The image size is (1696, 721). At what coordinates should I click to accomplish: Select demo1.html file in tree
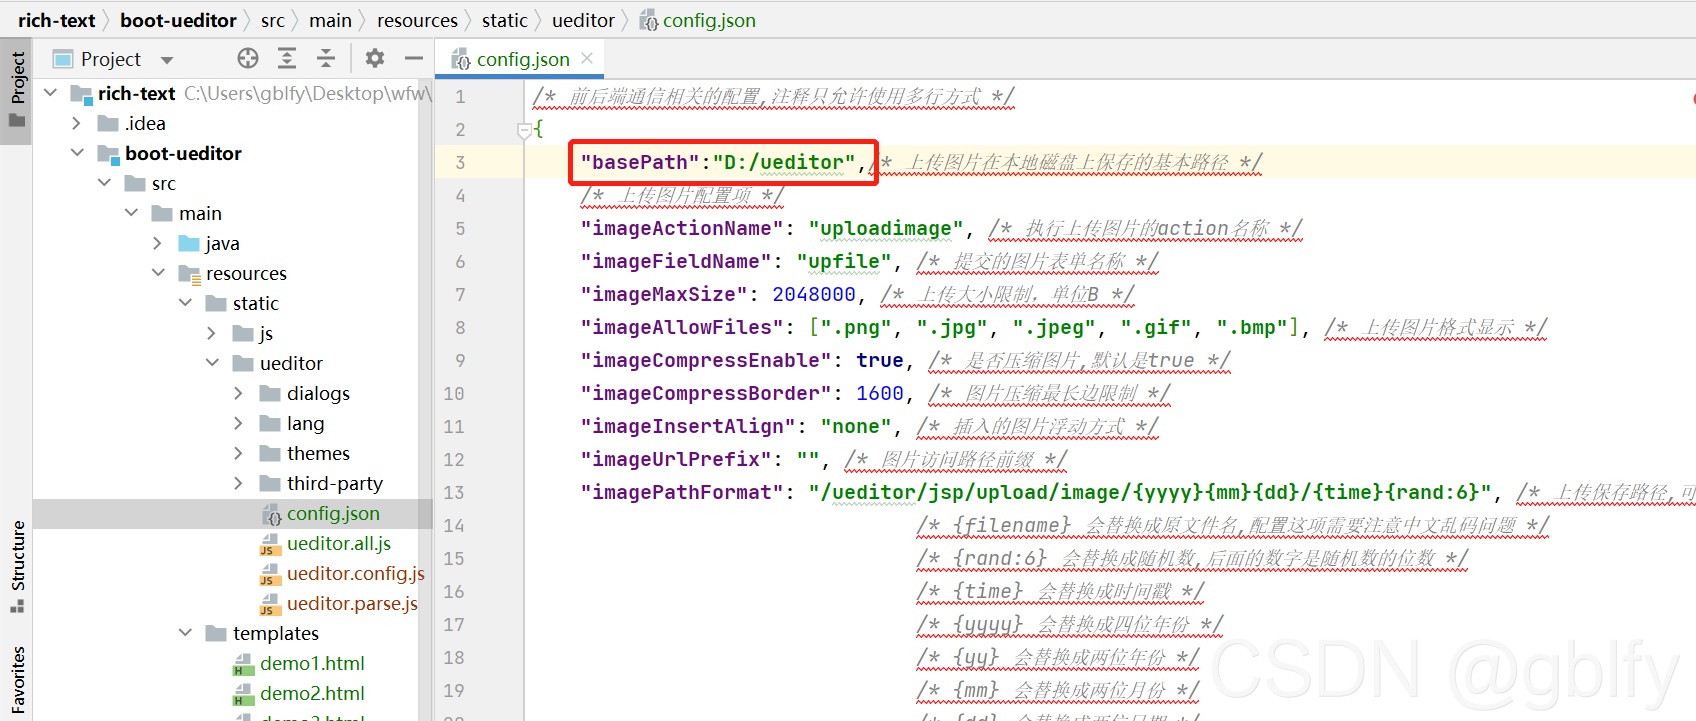click(x=312, y=663)
